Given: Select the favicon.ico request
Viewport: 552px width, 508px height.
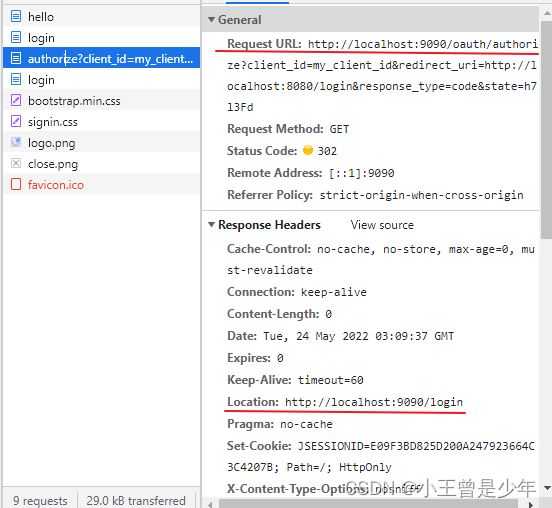Looking at the screenshot, I should coord(101,184).
